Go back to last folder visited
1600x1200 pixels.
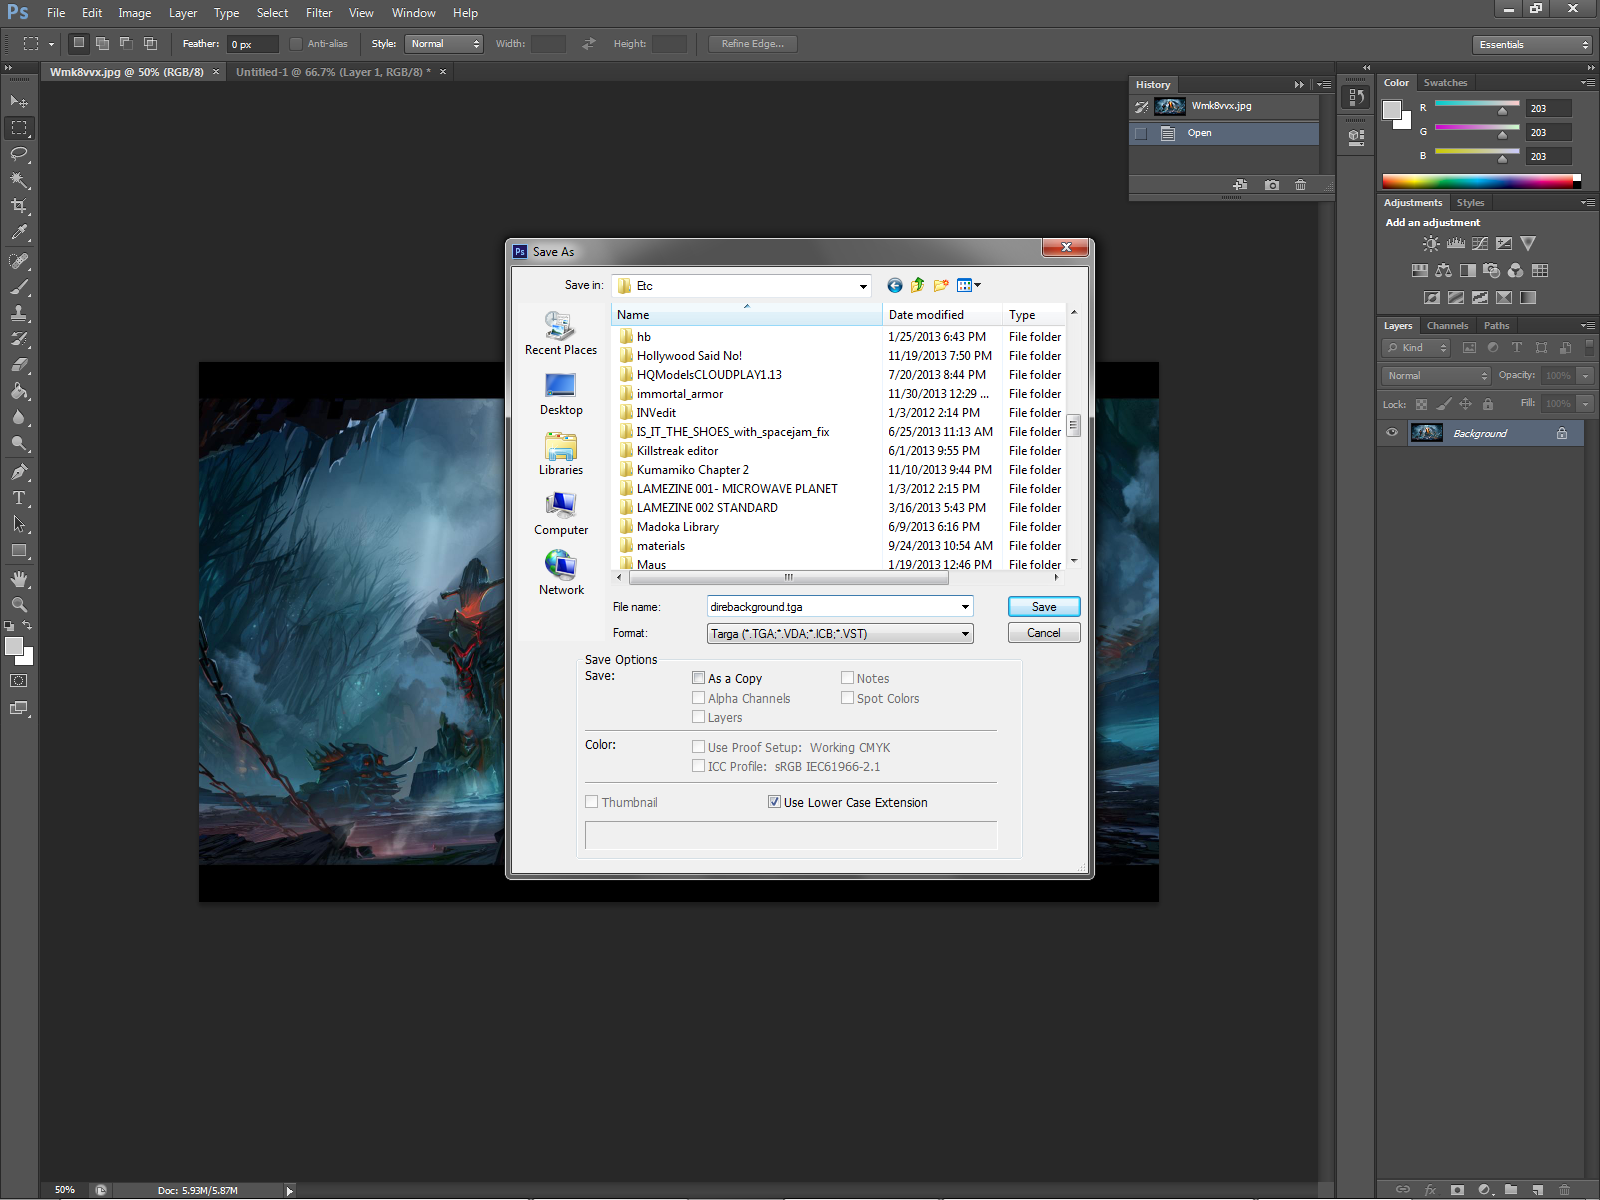coord(894,286)
